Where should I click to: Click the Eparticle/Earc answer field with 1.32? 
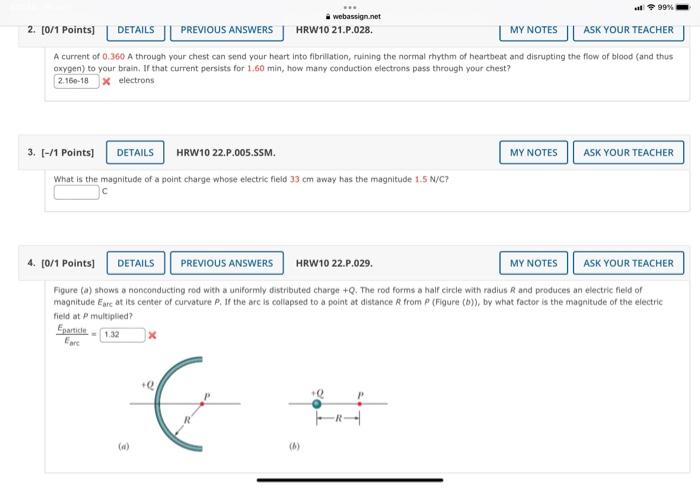pos(122,335)
